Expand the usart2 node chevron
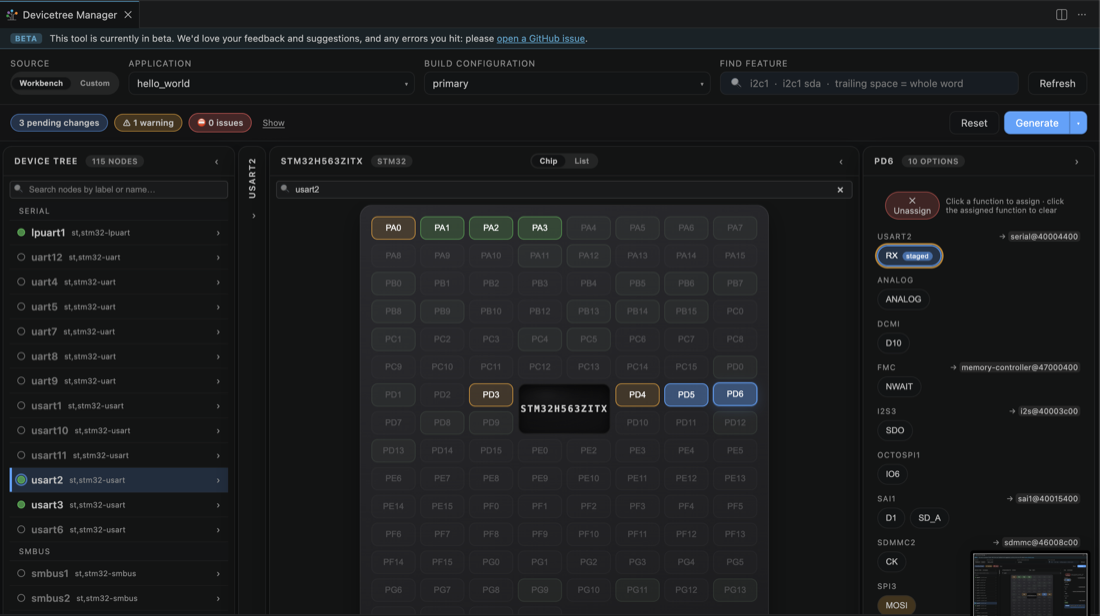 pos(218,481)
